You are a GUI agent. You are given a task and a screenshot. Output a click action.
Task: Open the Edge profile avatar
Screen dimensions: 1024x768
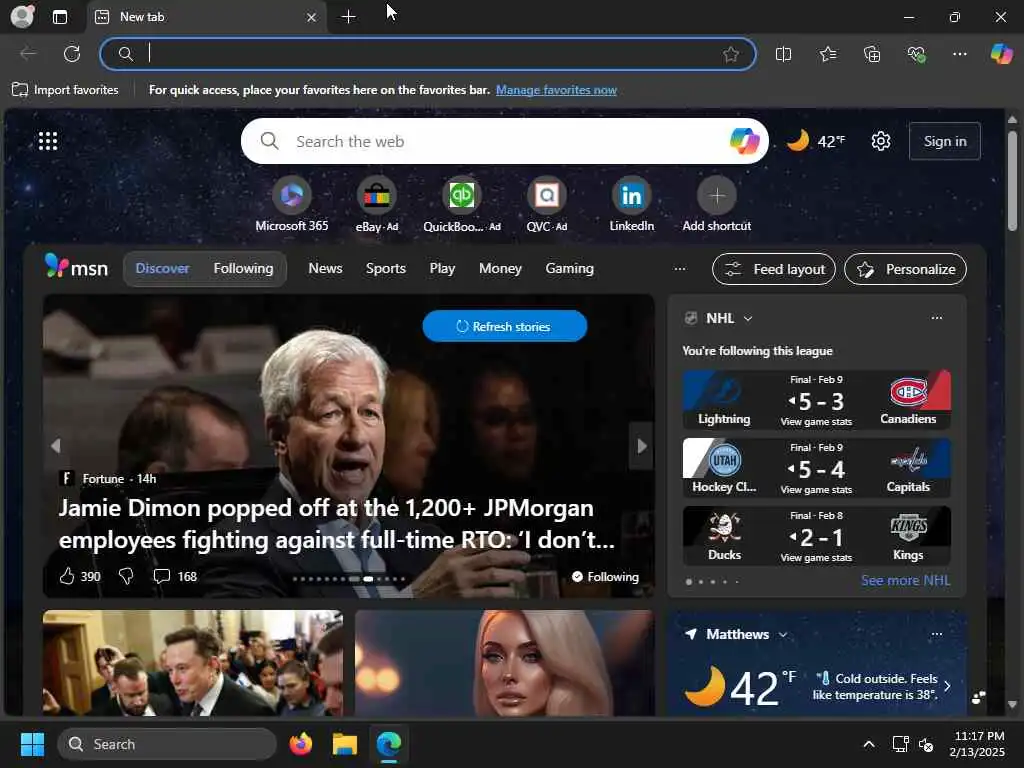click(23, 16)
